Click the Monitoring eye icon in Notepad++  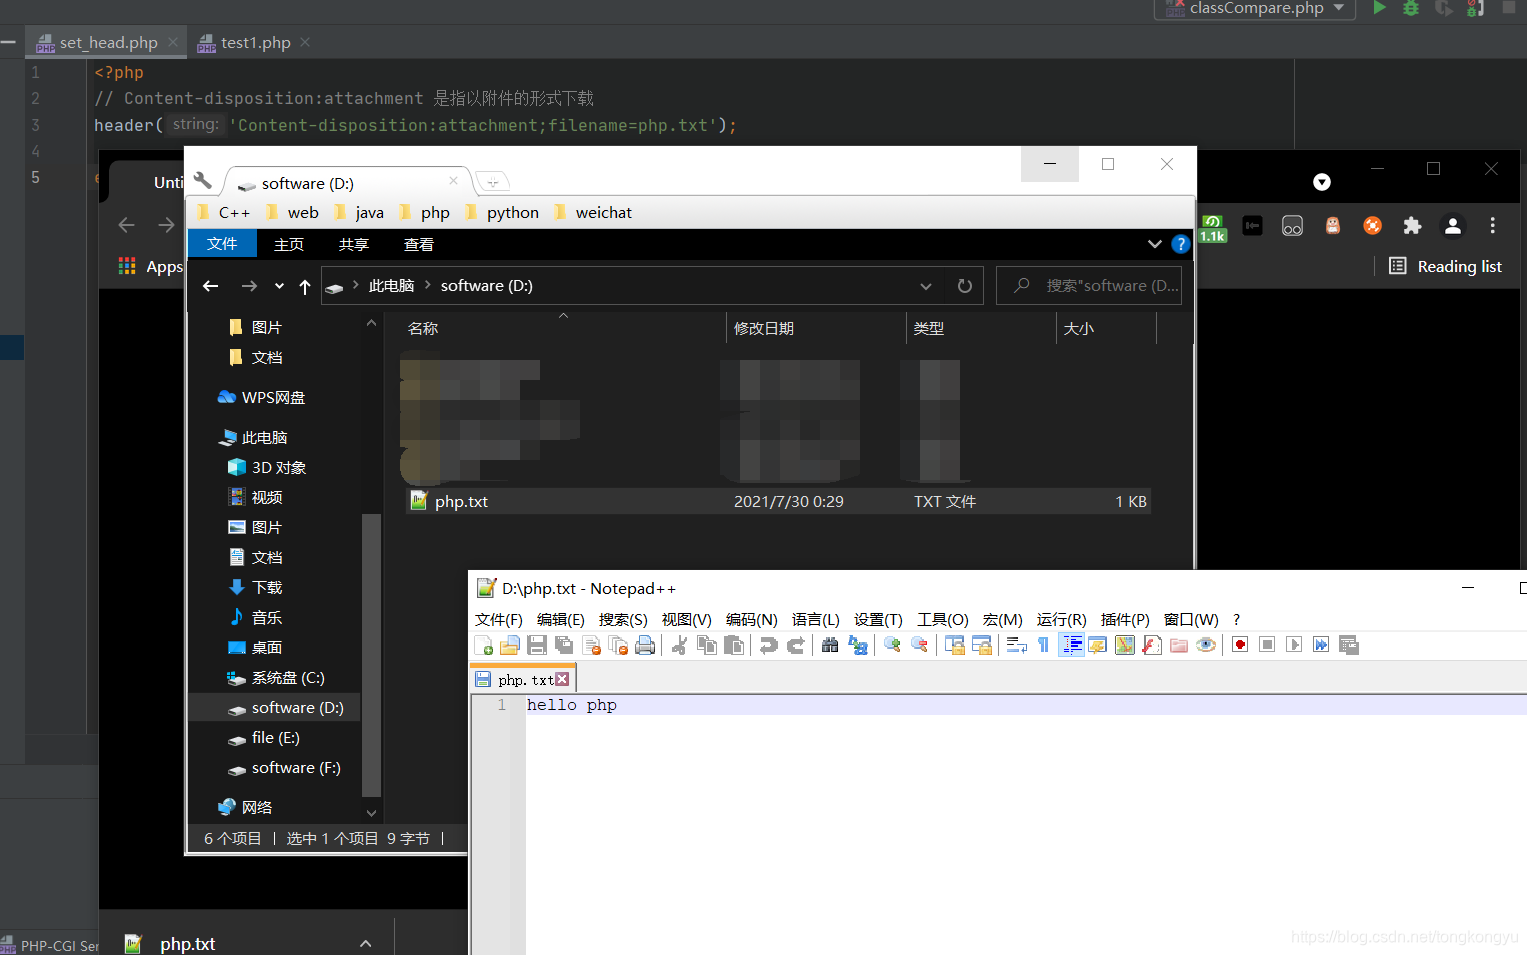click(1206, 645)
